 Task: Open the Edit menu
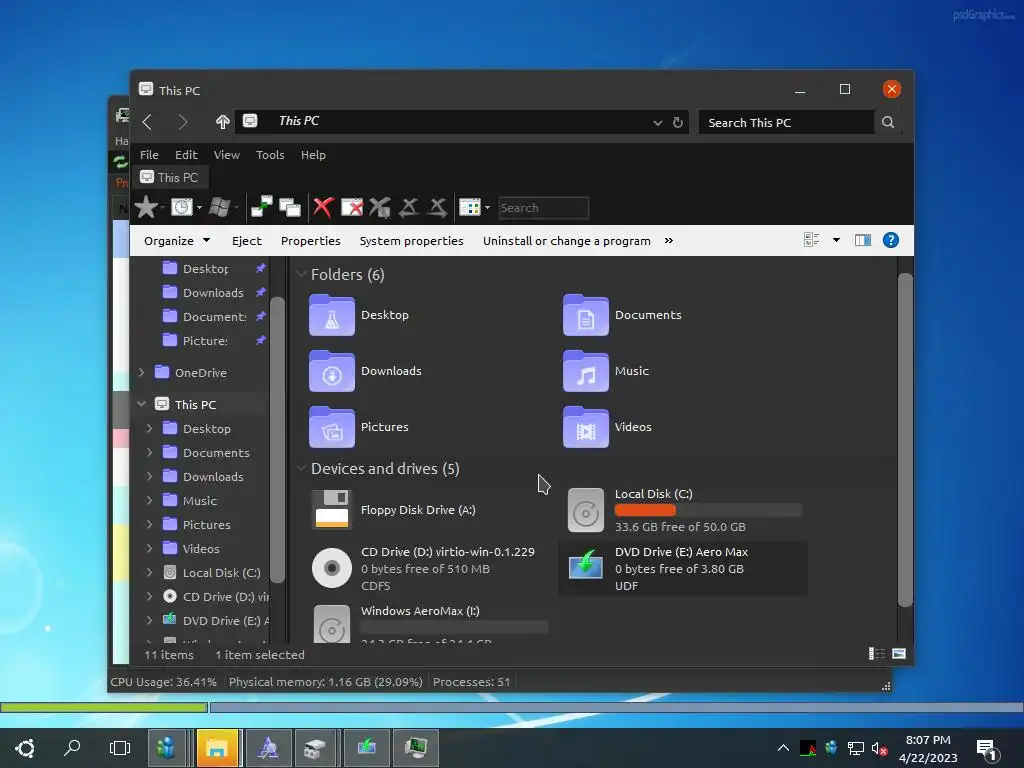[x=186, y=155]
